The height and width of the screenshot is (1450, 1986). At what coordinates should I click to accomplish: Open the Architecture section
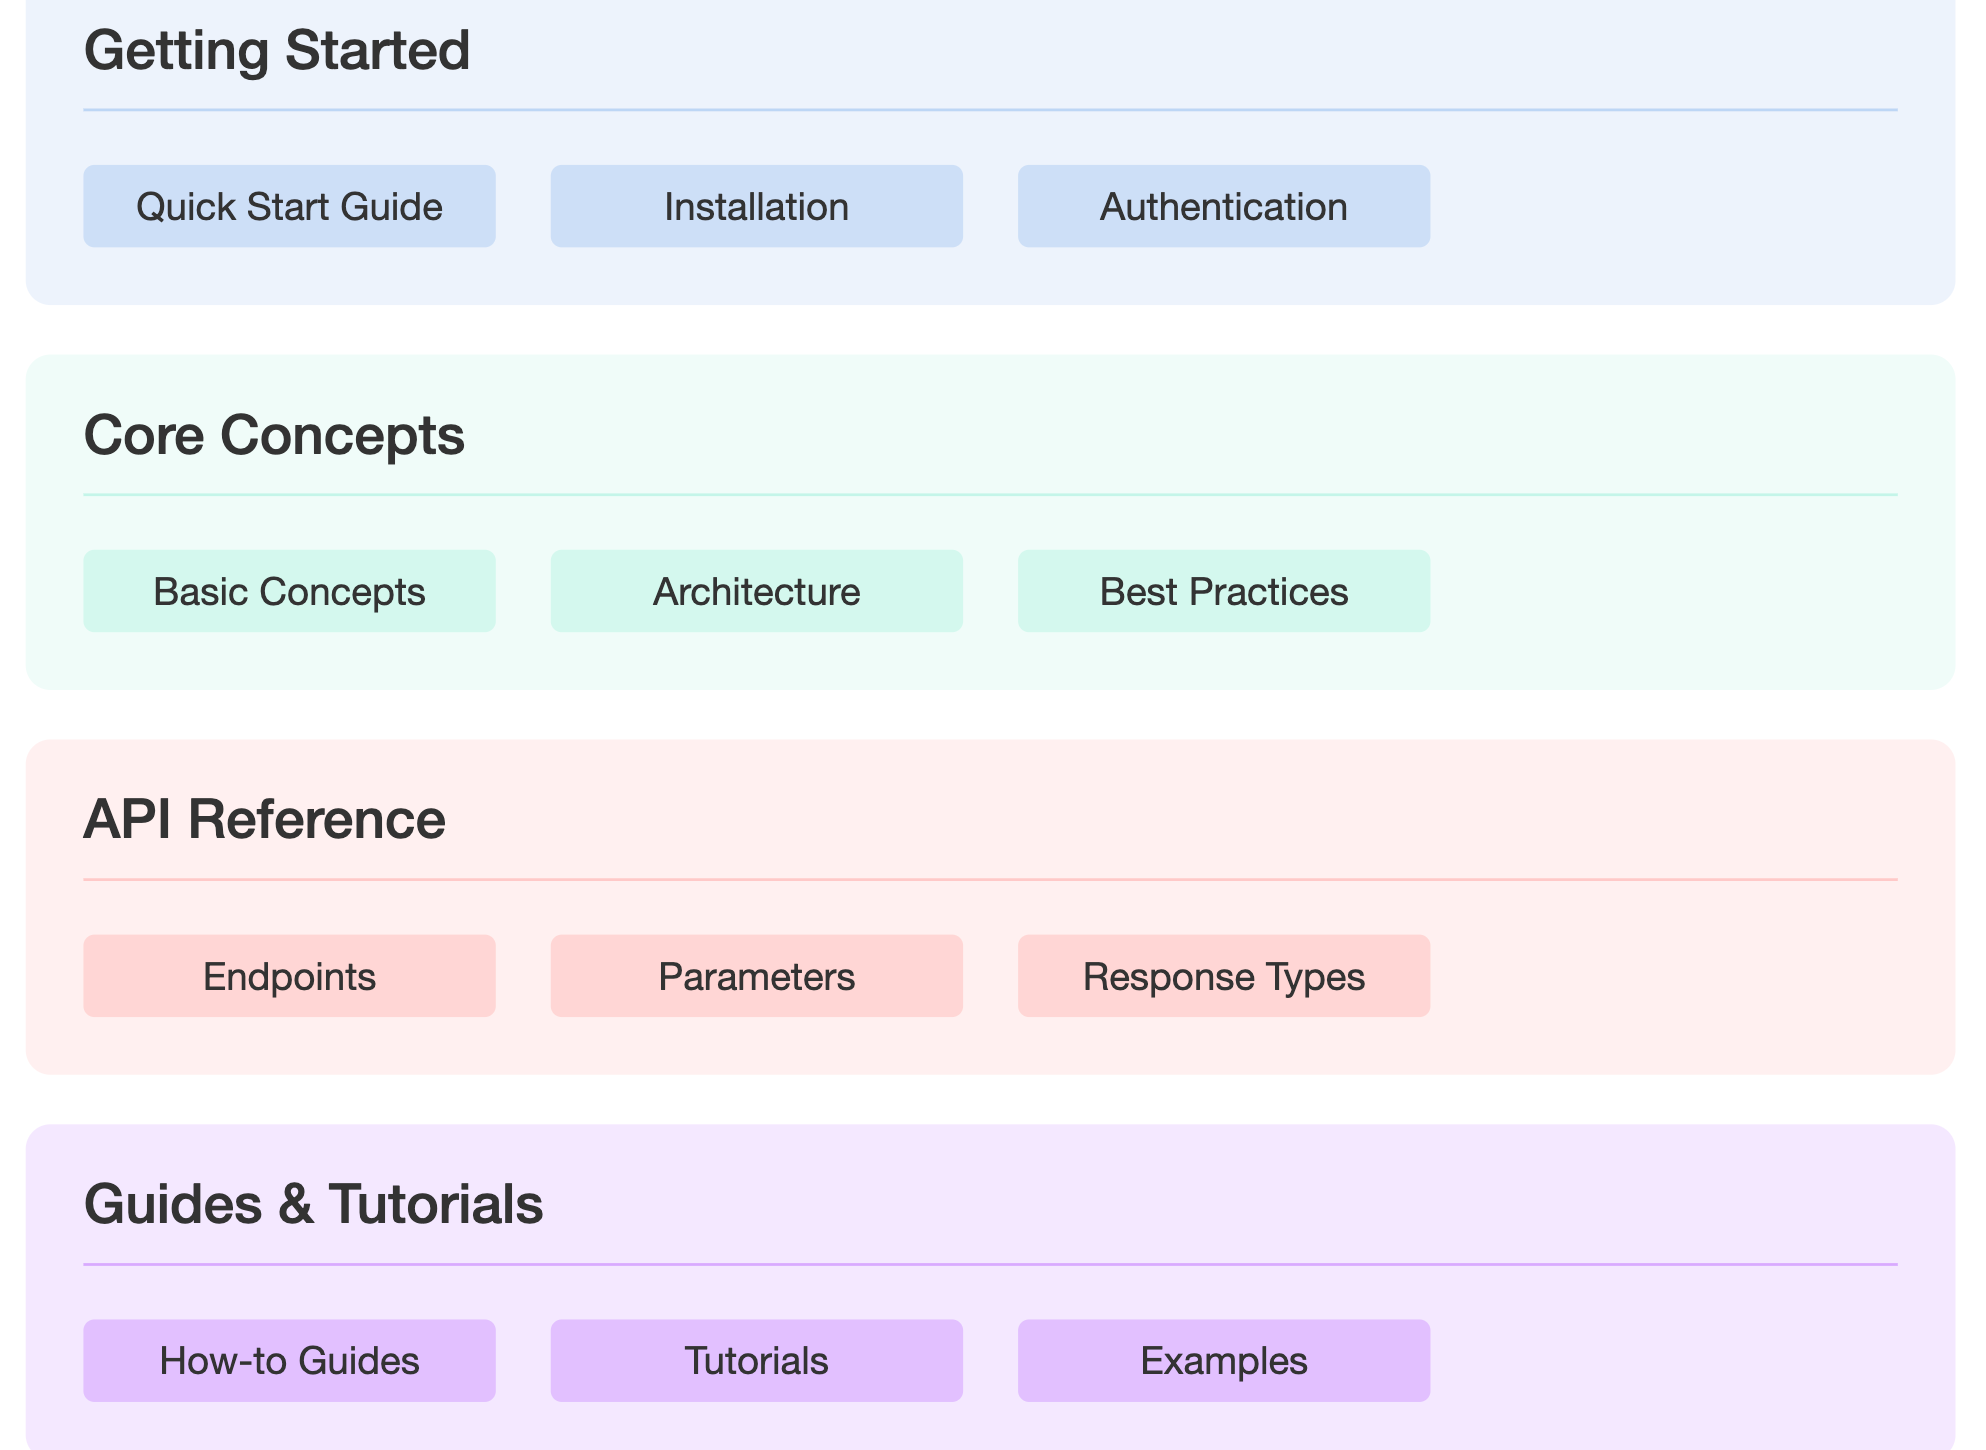(x=756, y=591)
